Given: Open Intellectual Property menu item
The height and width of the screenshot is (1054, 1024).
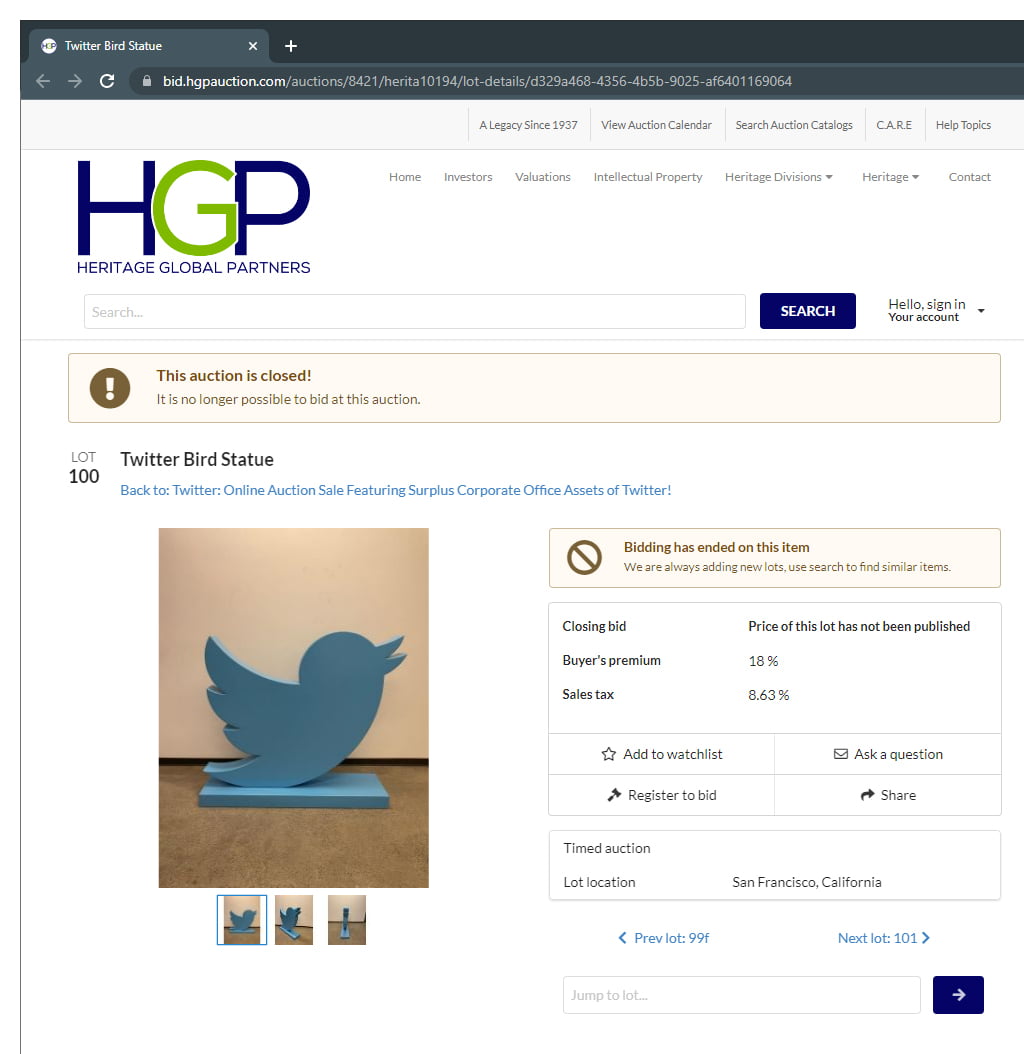Looking at the screenshot, I should pyautogui.click(x=647, y=177).
